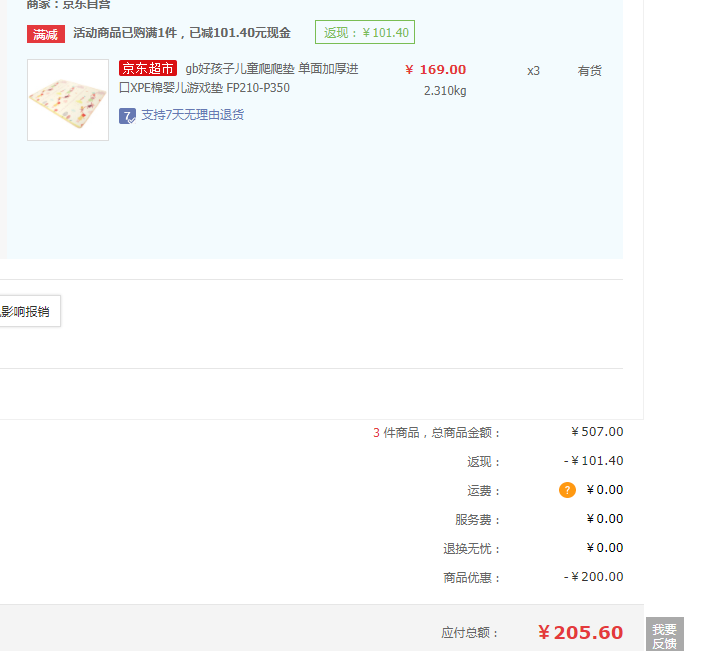The height and width of the screenshot is (651, 704).
Task: Click the 影响报销 button
Action: [30, 311]
